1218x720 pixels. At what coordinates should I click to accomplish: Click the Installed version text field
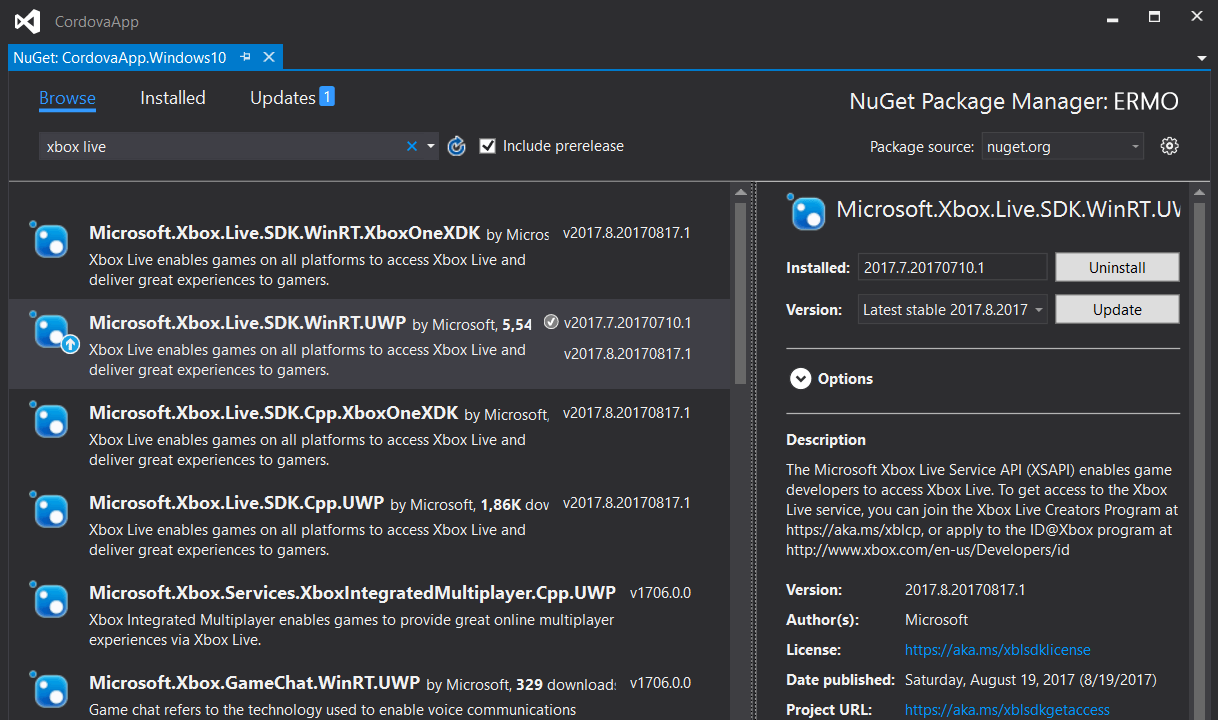click(952, 267)
